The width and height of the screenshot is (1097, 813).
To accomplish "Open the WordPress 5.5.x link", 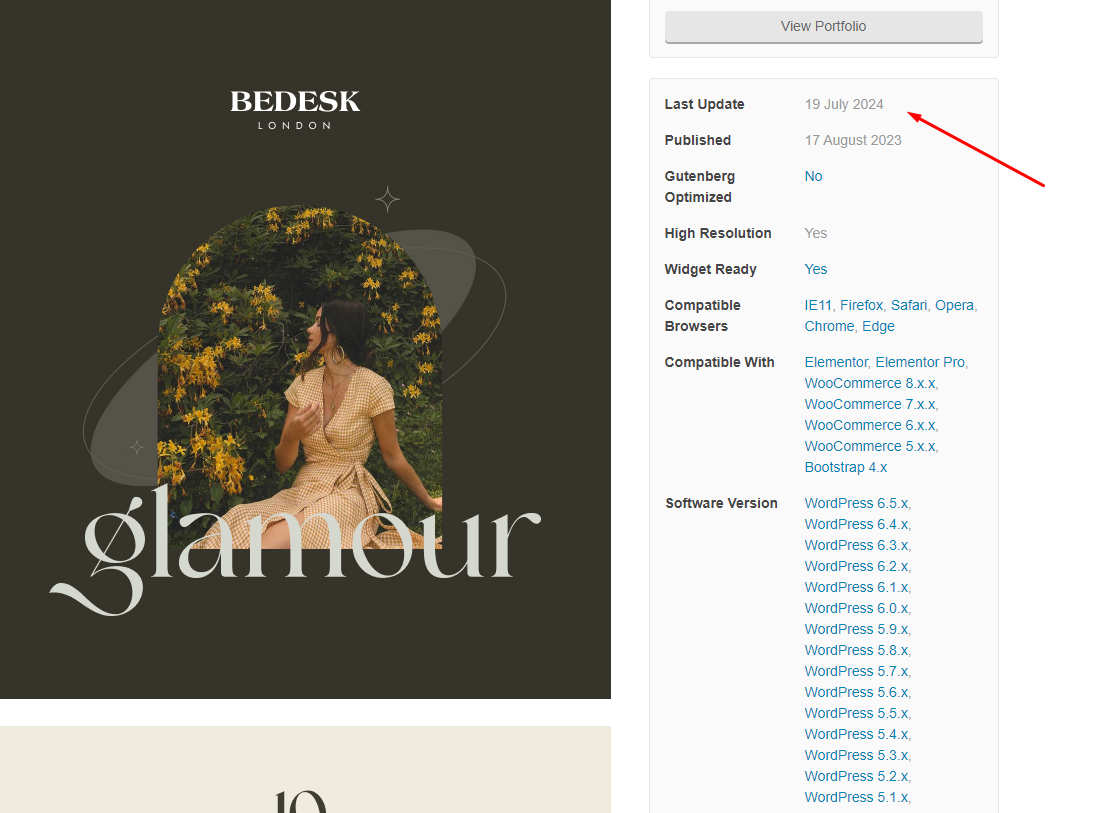I will pyautogui.click(x=856, y=714).
